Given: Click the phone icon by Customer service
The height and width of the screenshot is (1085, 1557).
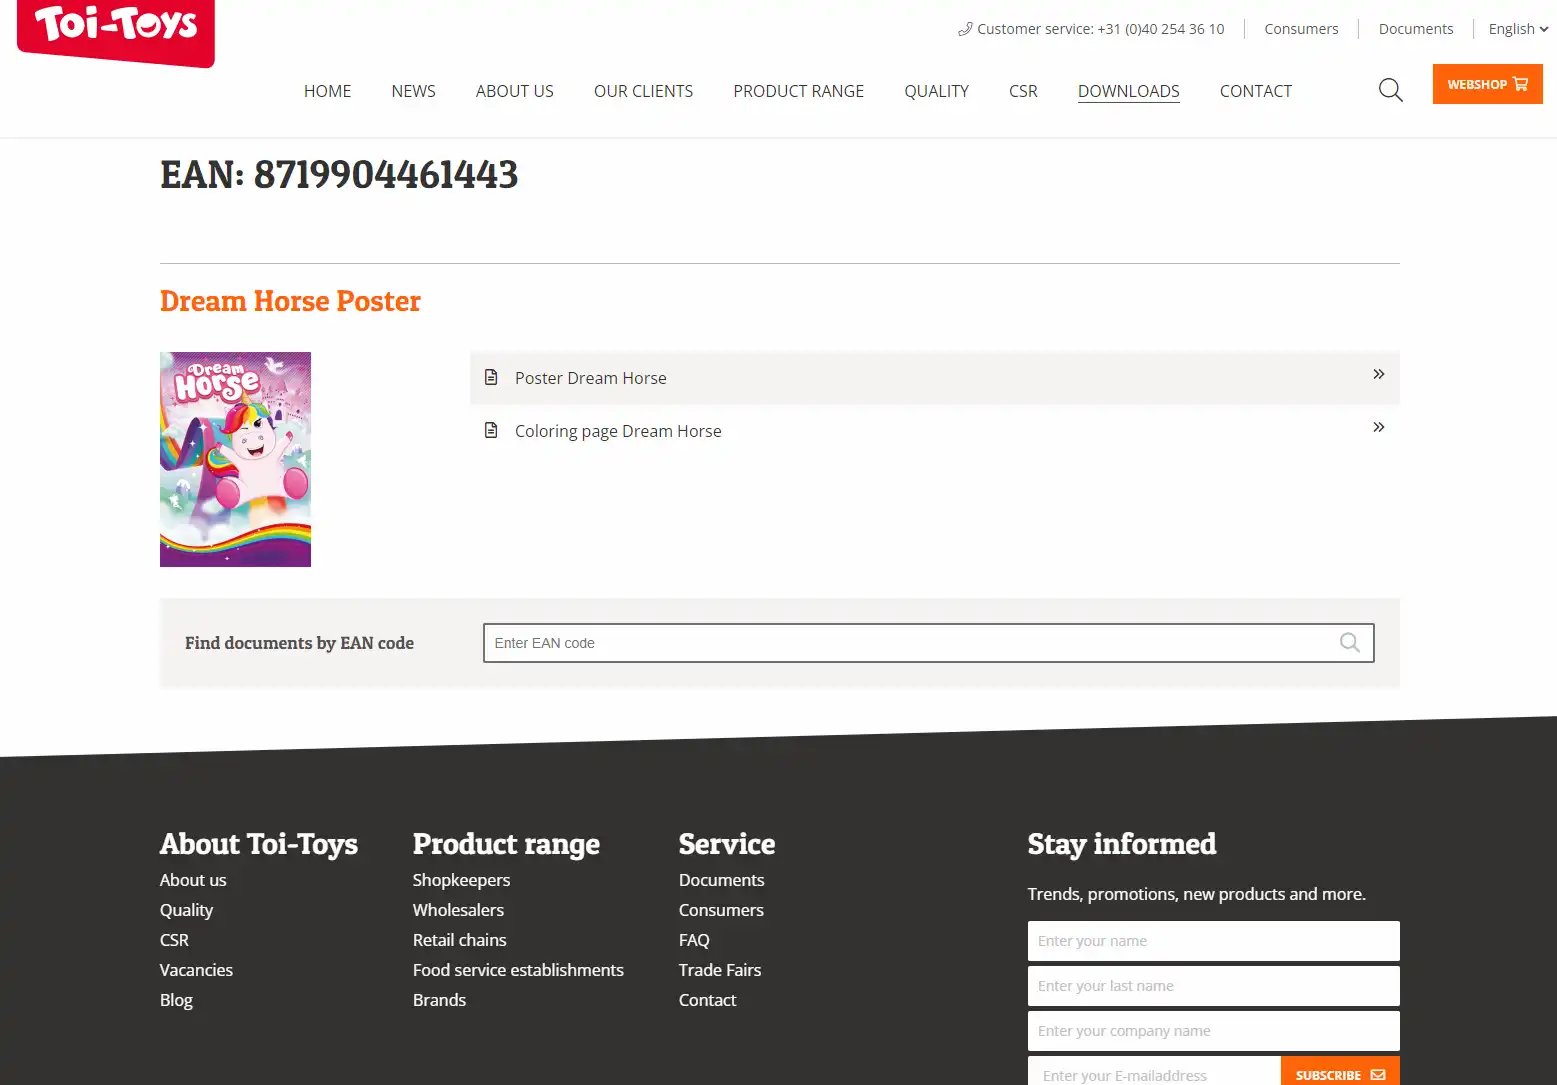Looking at the screenshot, I should pyautogui.click(x=965, y=29).
